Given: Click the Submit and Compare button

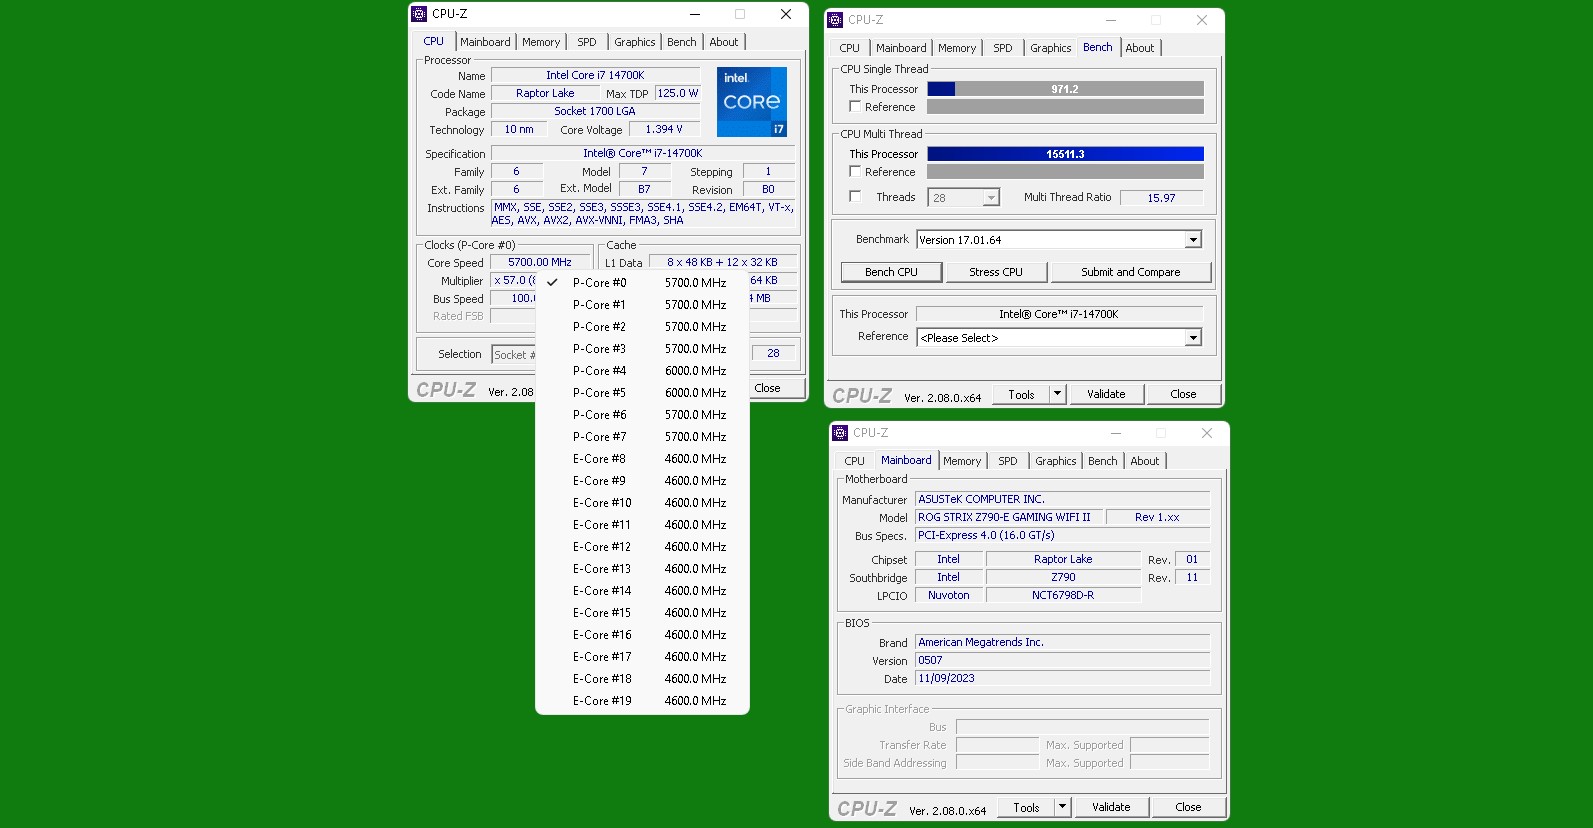Looking at the screenshot, I should click(1130, 272).
